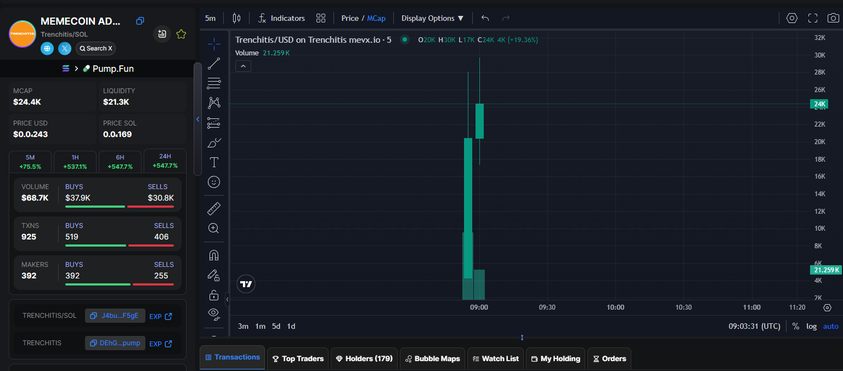Open the Fibonacci retracement tool
This screenshot has height=371, width=843.
[213, 83]
